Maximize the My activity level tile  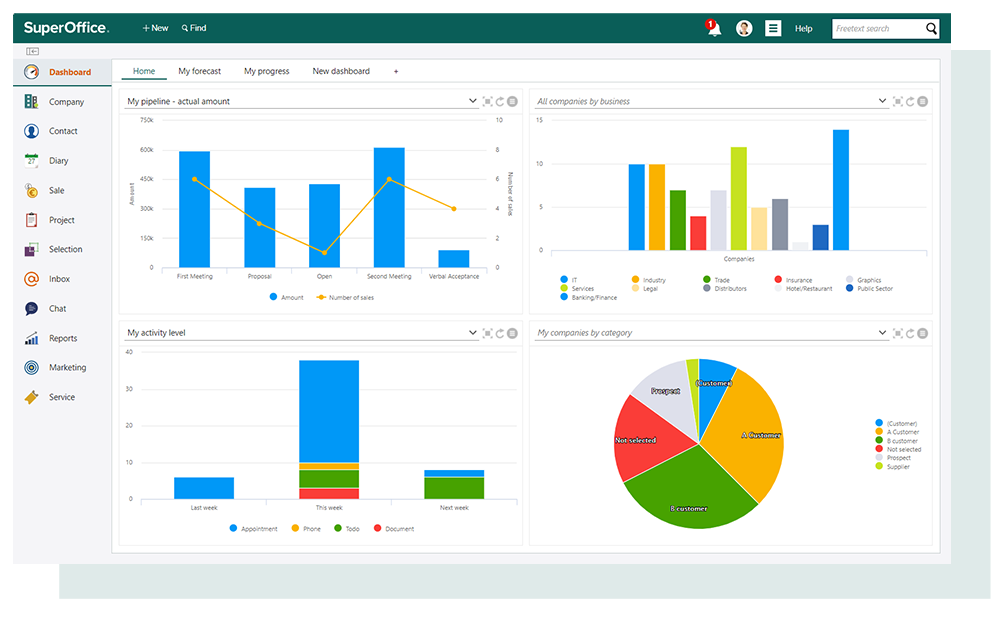point(487,333)
